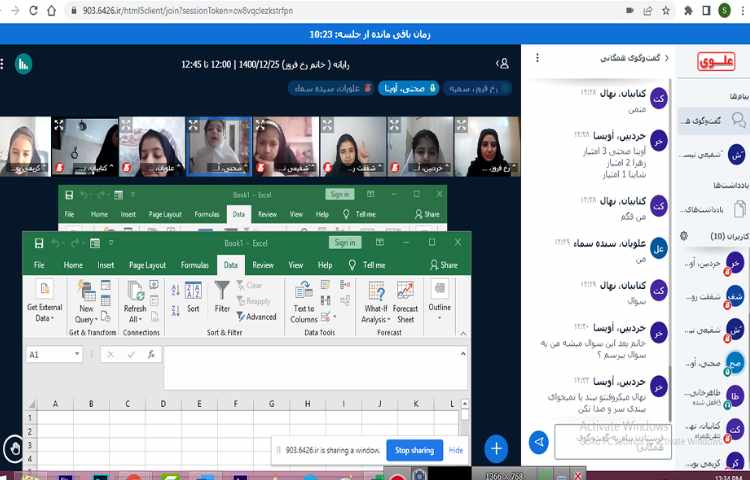Click Sign in in front Excel window
This screenshot has height=480, width=750.
pos(345,242)
